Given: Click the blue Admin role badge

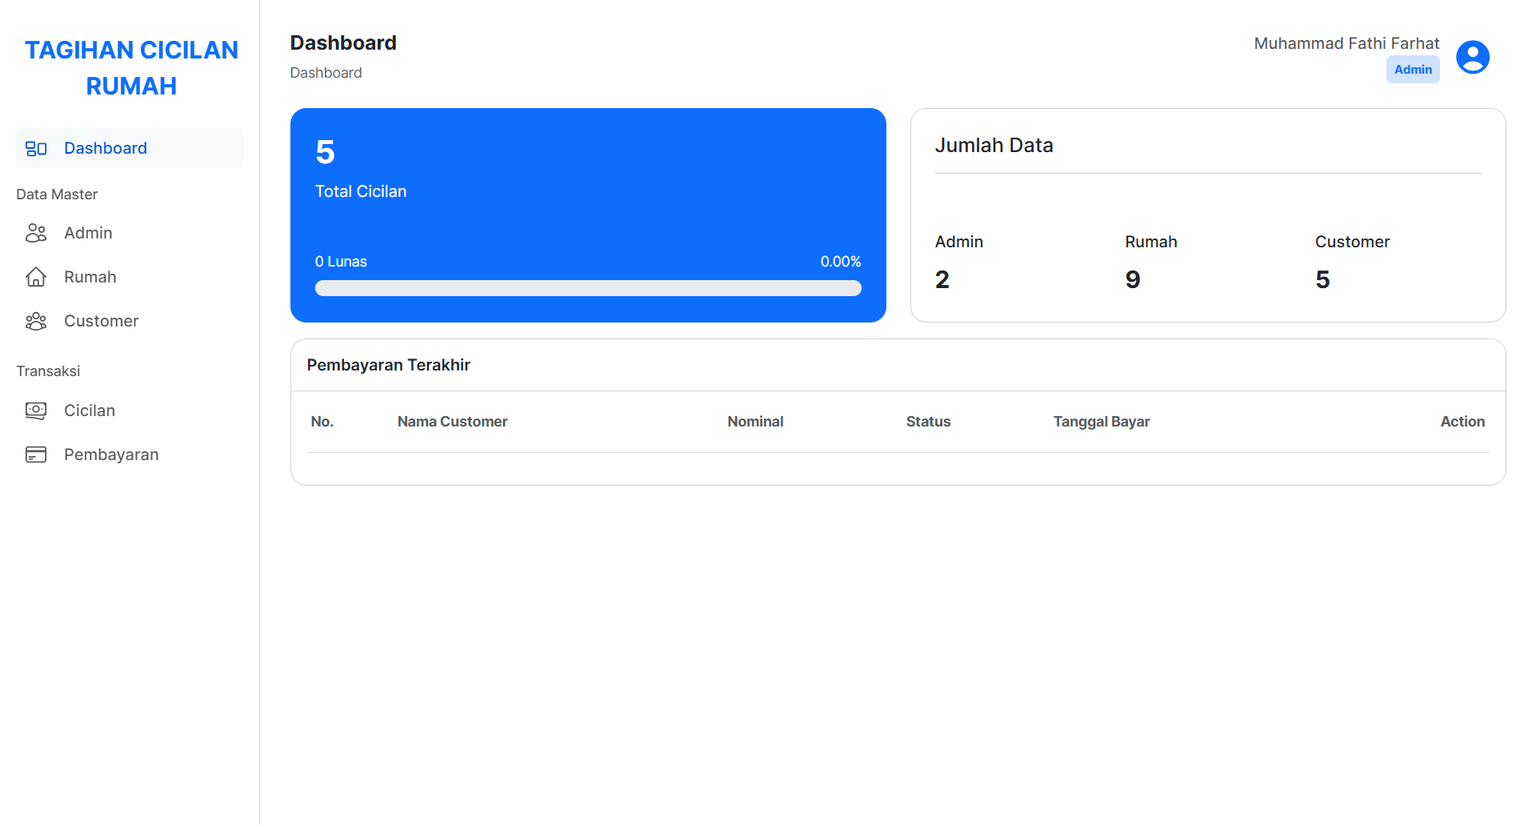Looking at the screenshot, I should (x=1412, y=70).
